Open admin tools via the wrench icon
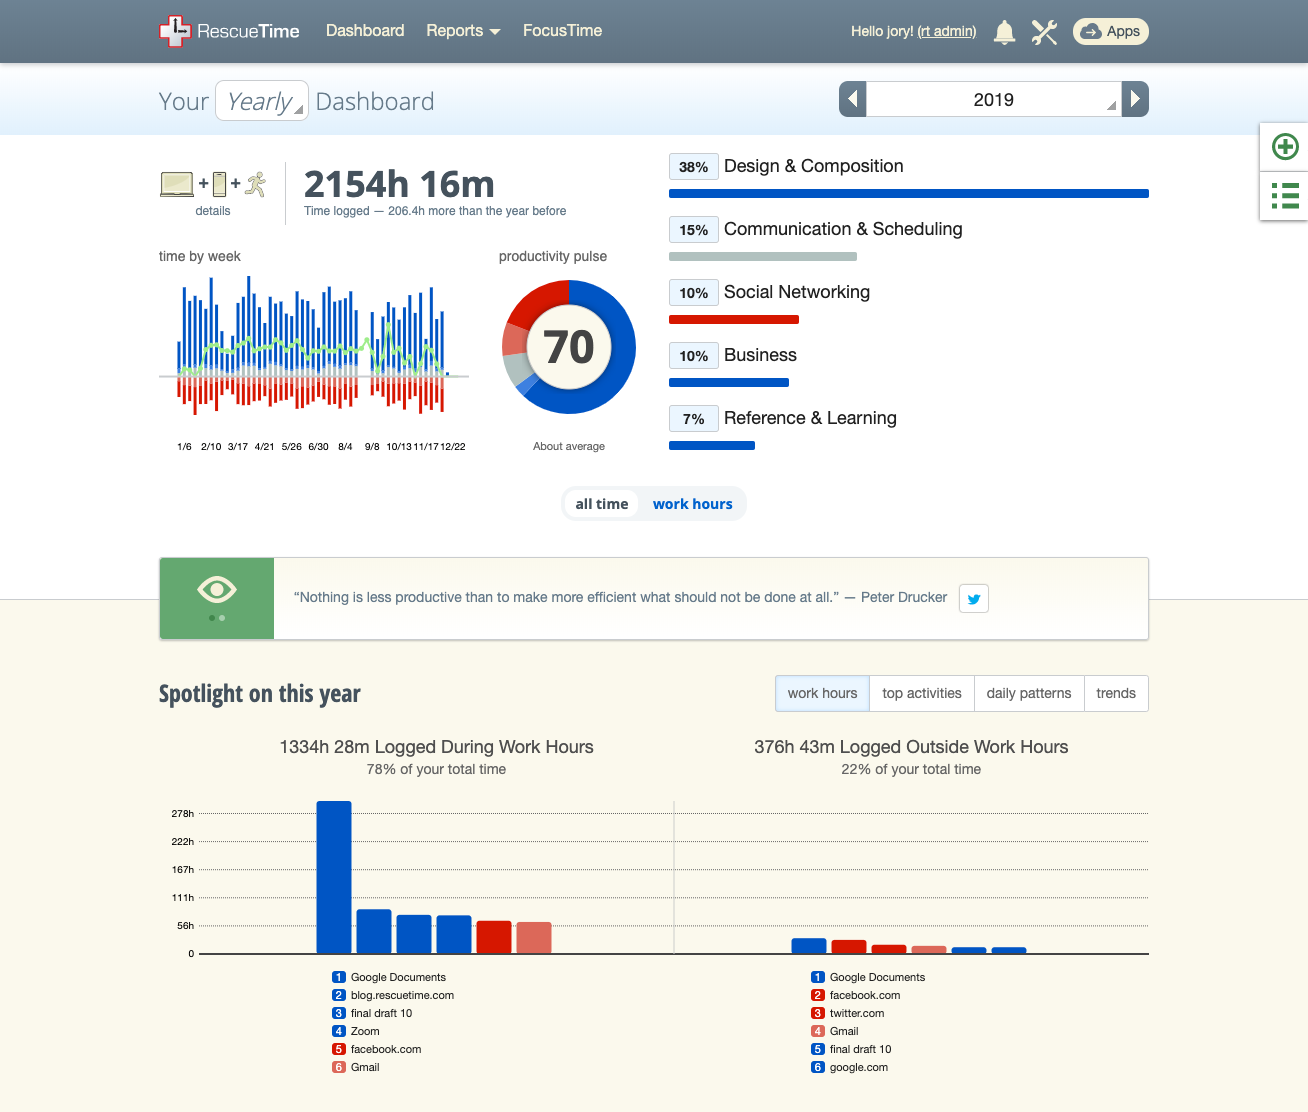The width and height of the screenshot is (1308, 1112). pyautogui.click(x=1044, y=31)
